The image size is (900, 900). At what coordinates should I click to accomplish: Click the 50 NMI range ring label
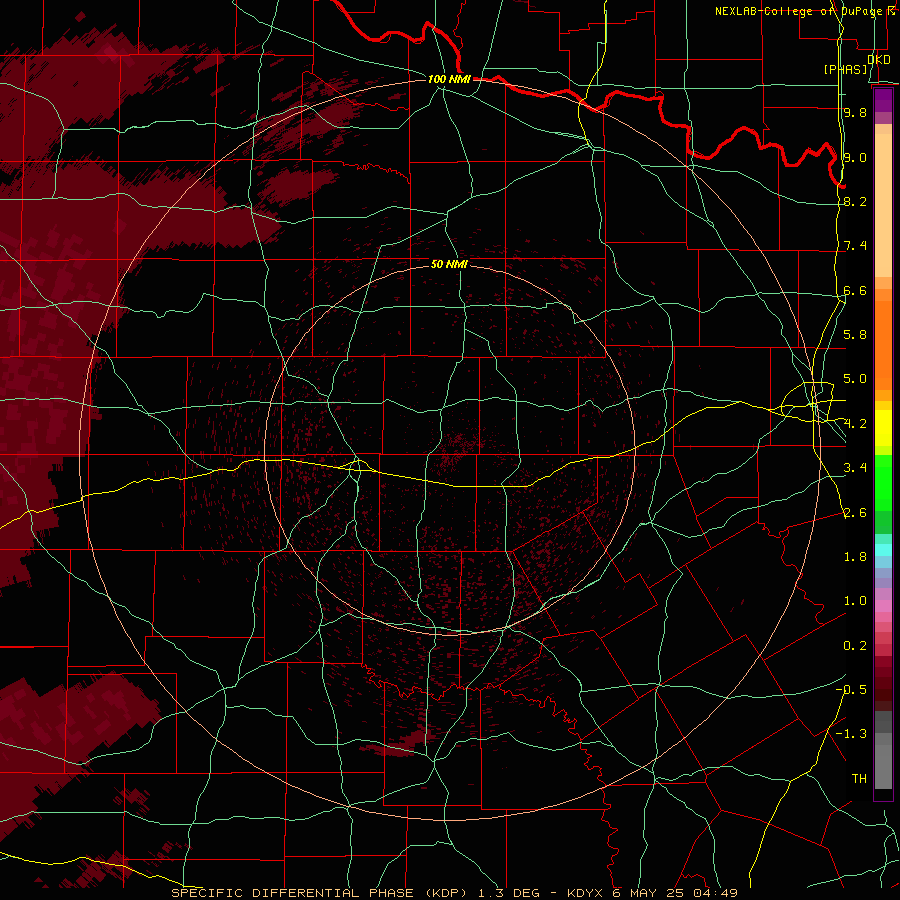pos(449,264)
